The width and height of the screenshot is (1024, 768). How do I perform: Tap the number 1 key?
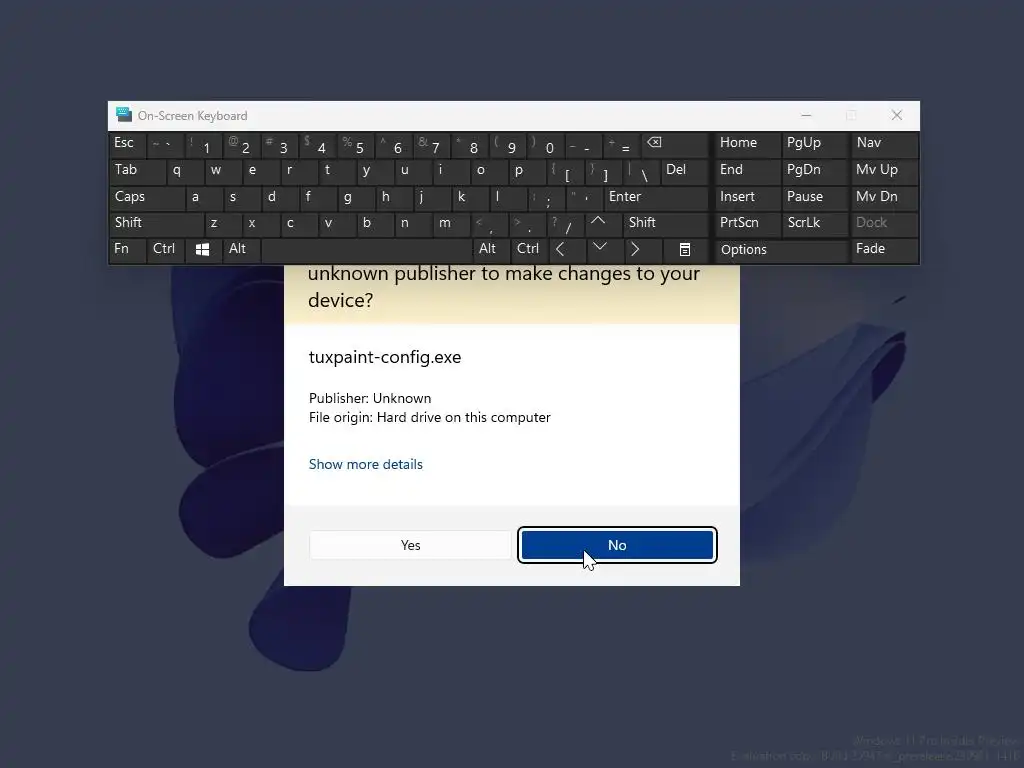point(202,144)
